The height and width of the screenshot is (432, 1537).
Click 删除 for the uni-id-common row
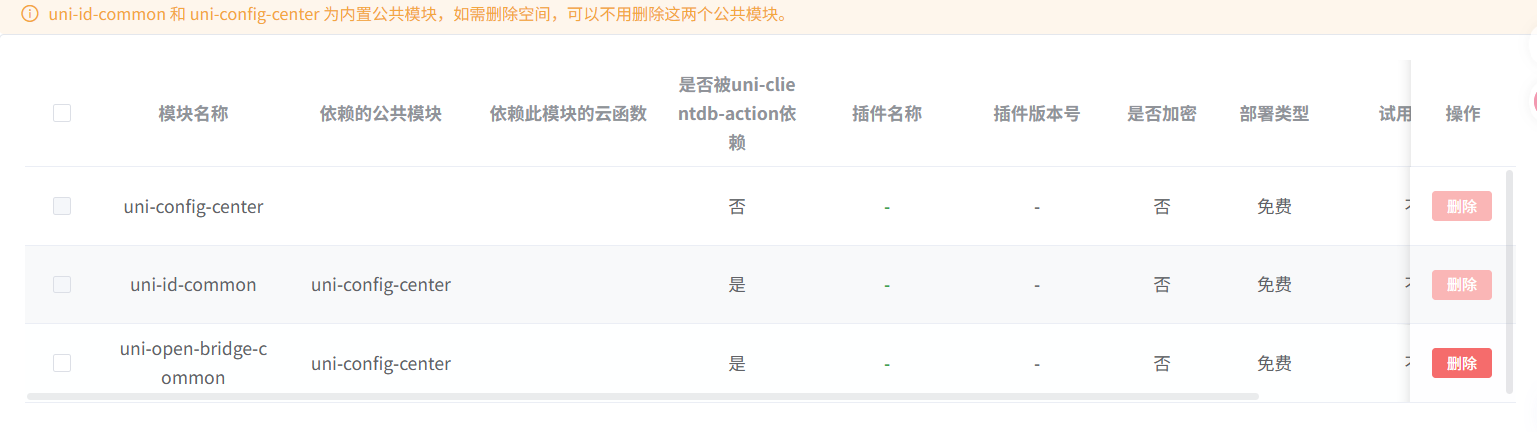pos(1461,285)
